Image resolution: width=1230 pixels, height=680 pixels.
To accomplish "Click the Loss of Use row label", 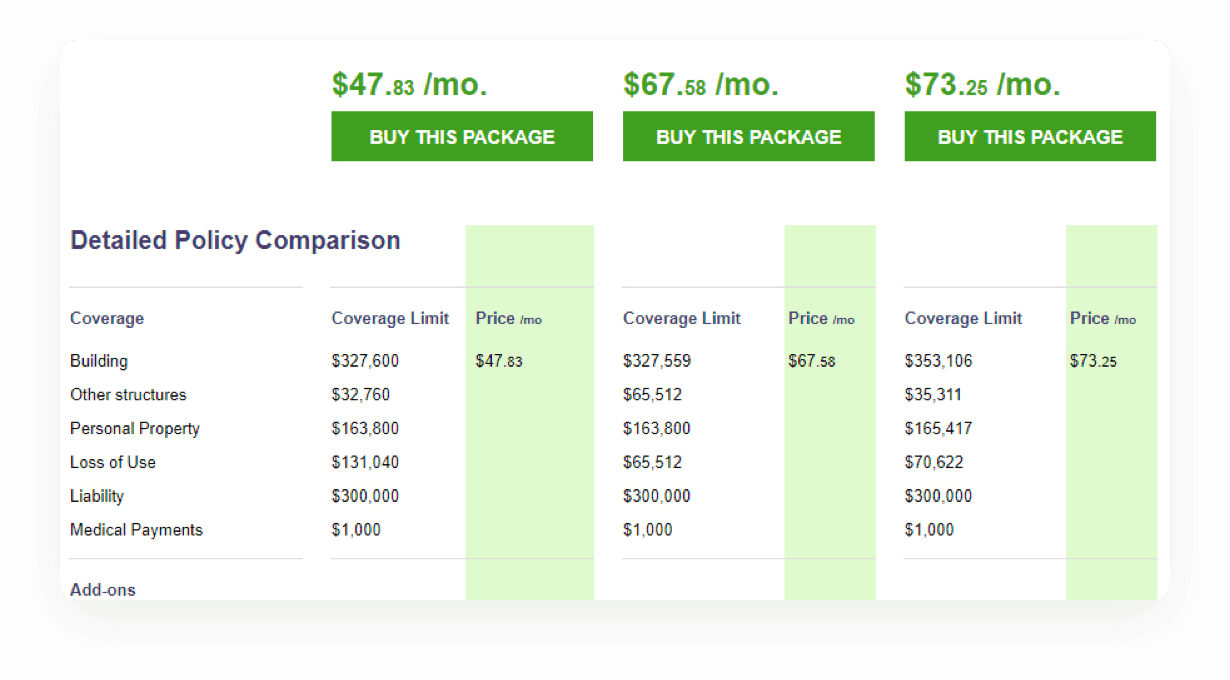I will (113, 463).
